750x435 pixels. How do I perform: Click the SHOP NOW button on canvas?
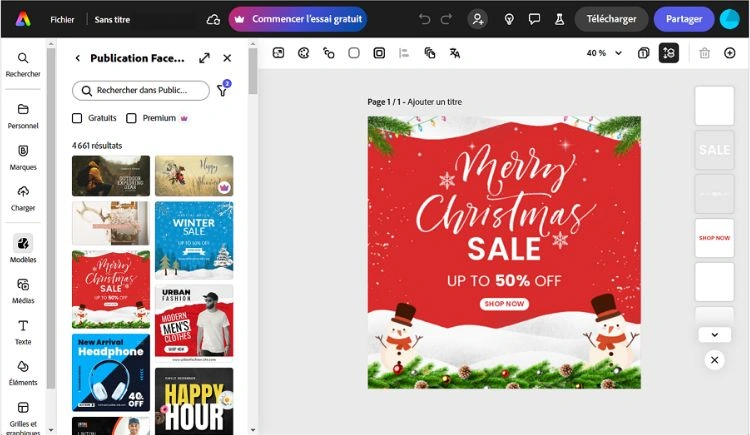[x=504, y=303]
